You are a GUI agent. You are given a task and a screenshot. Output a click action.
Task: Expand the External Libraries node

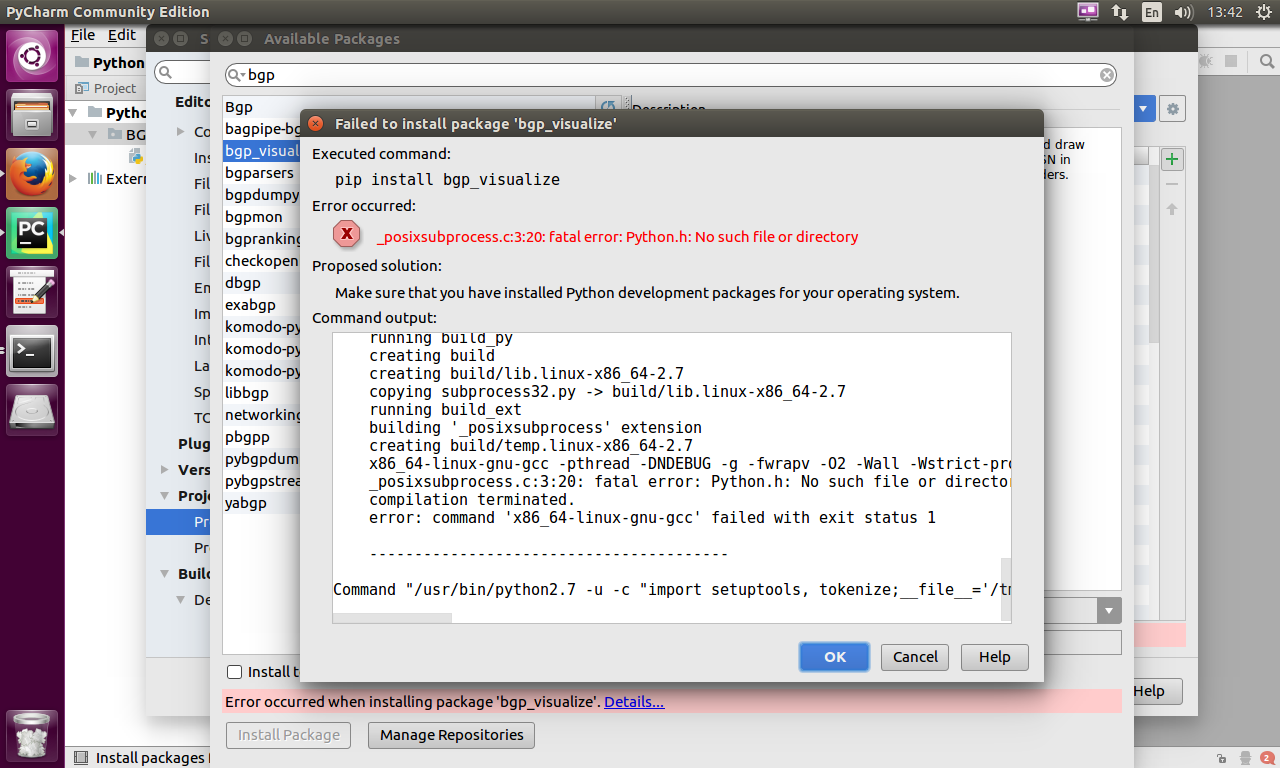[x=75, y=178]
